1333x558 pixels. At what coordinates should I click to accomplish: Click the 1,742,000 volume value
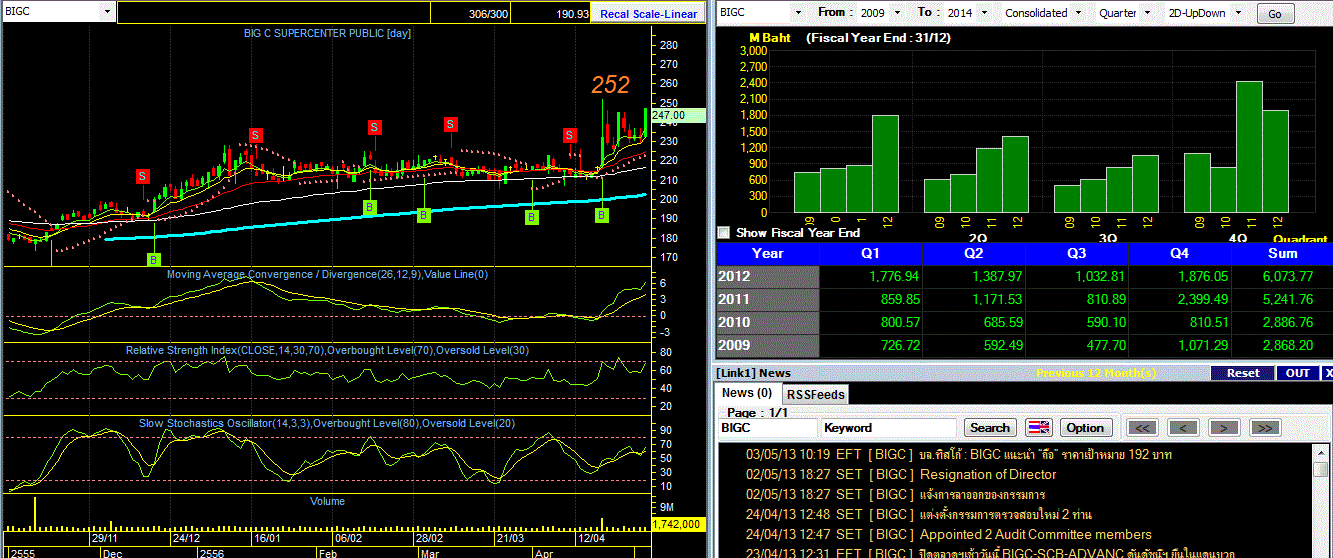pos(679,524)
